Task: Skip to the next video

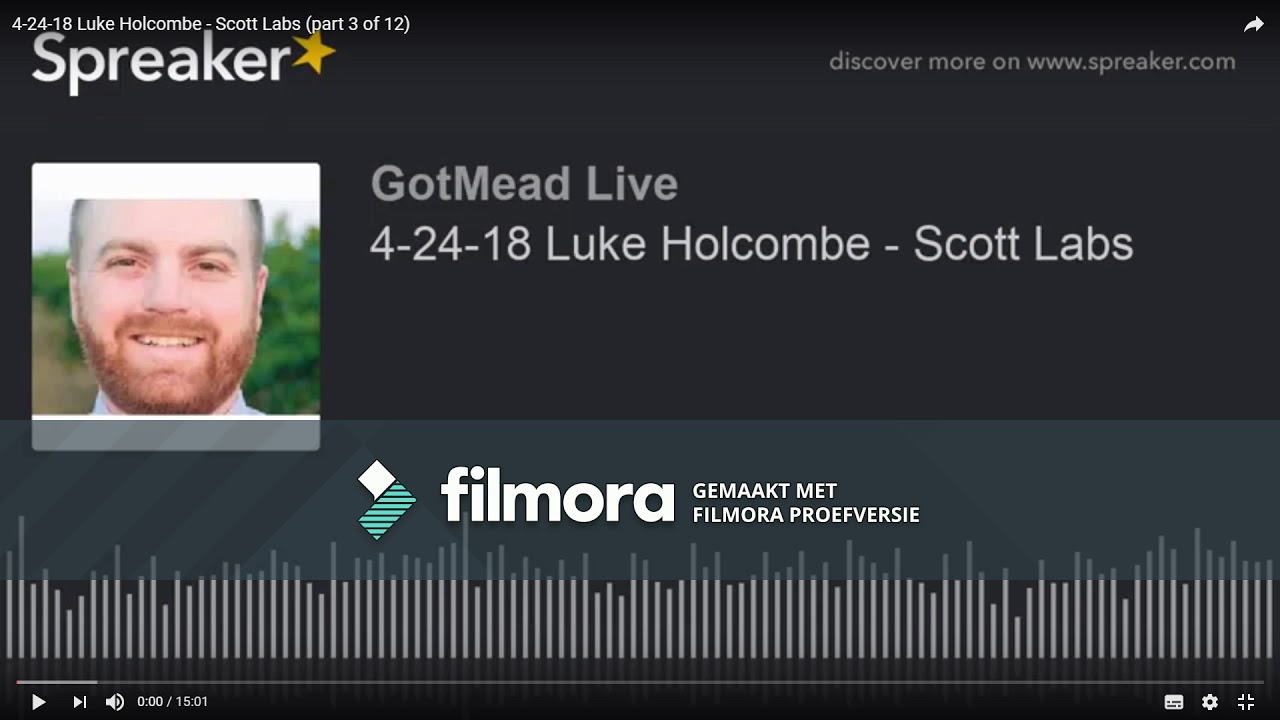Action: (80, 702)
